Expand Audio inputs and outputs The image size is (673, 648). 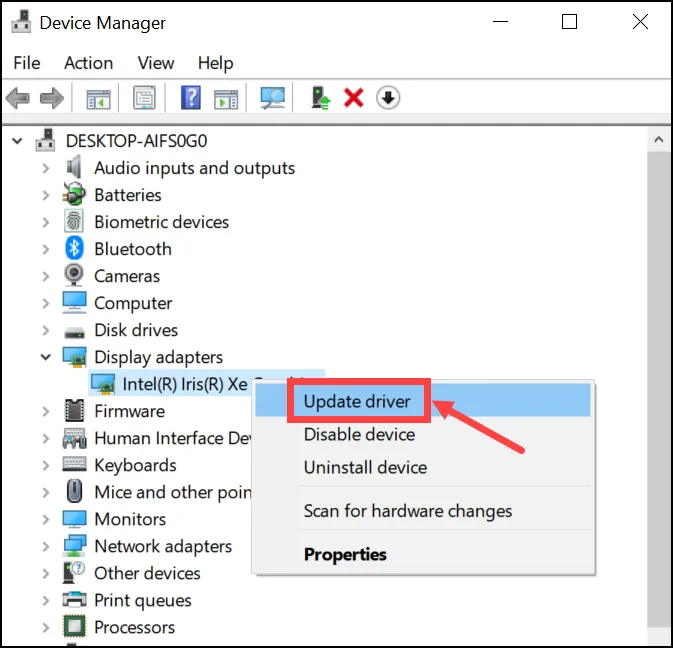click(x=46, y=168)
